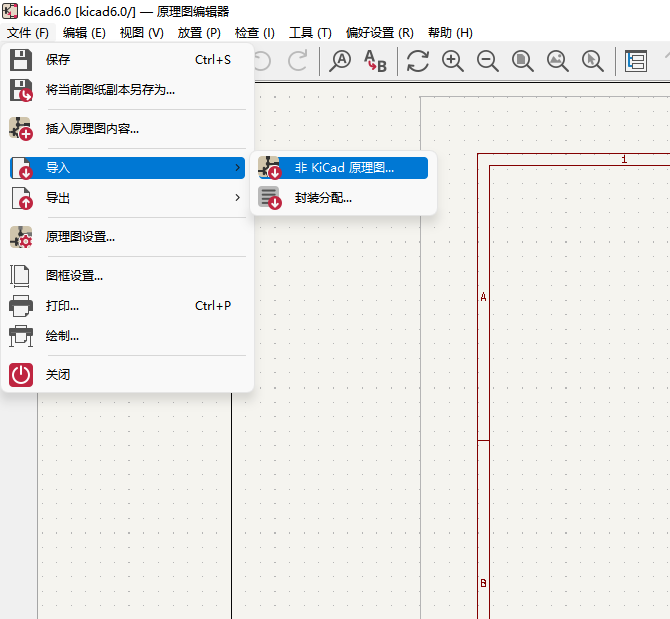Choose 原理图设置... entry
Screen dimensions: 670x619
point(127,237)
